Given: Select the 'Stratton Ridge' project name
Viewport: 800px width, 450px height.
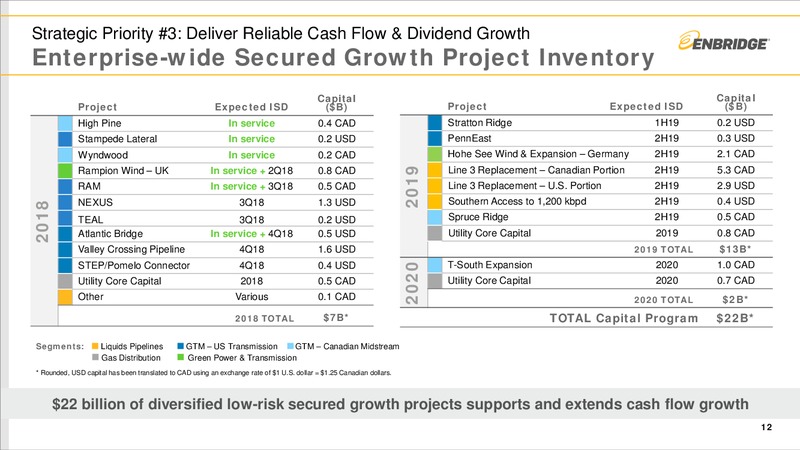Looking at the screenshot, I should coord(480,123).
